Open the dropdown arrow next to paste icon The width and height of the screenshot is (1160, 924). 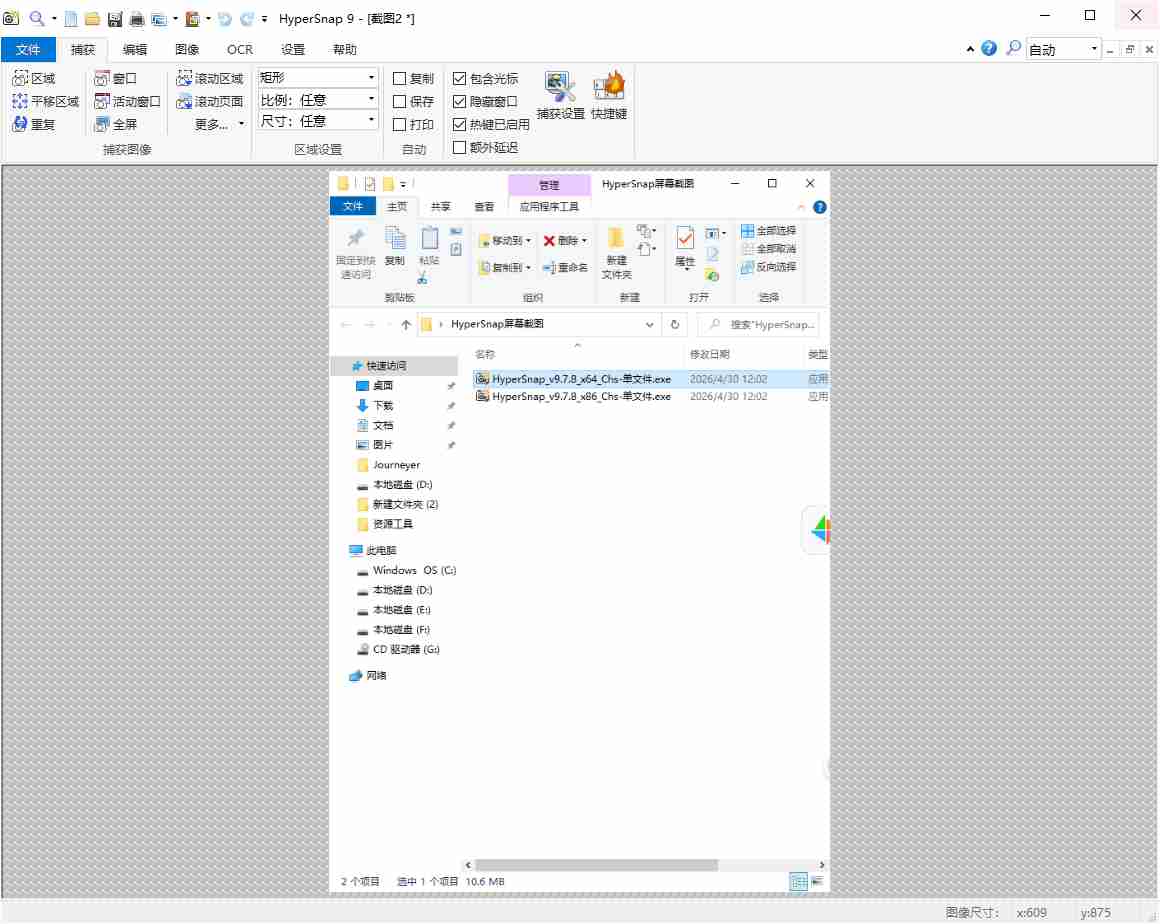(208, 18)
